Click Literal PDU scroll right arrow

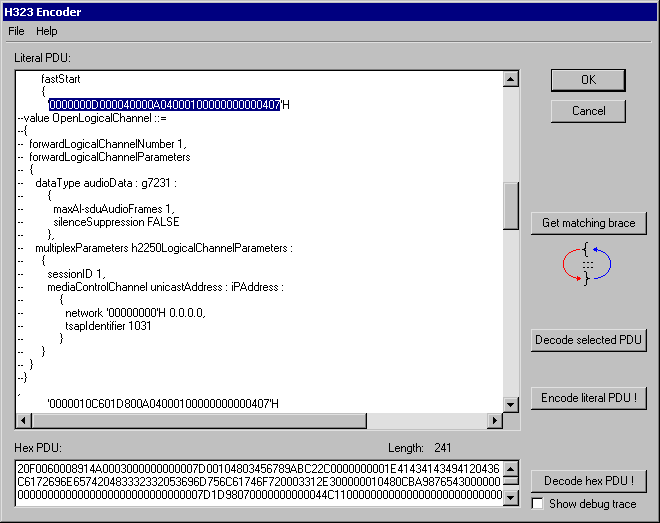click(x=495, y=420)
